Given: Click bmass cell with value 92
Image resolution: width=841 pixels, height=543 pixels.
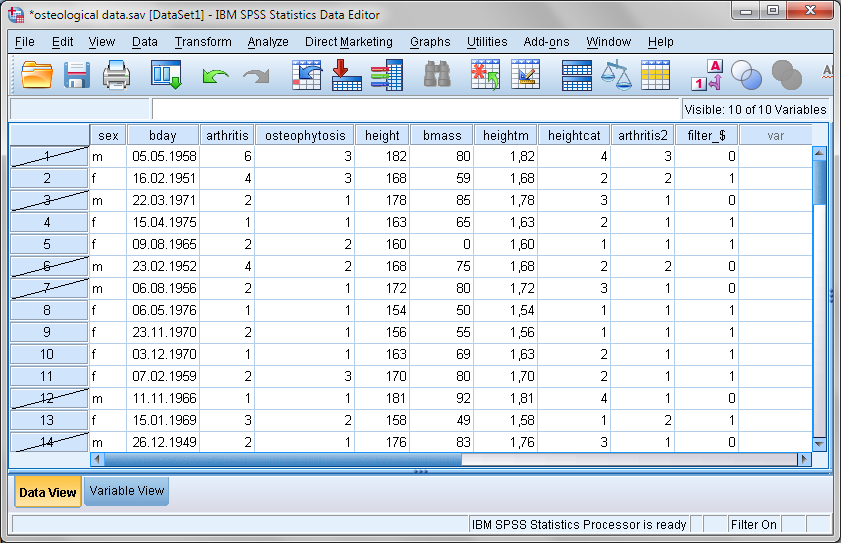Looking at the screenshot, I should tap(441, 398).
